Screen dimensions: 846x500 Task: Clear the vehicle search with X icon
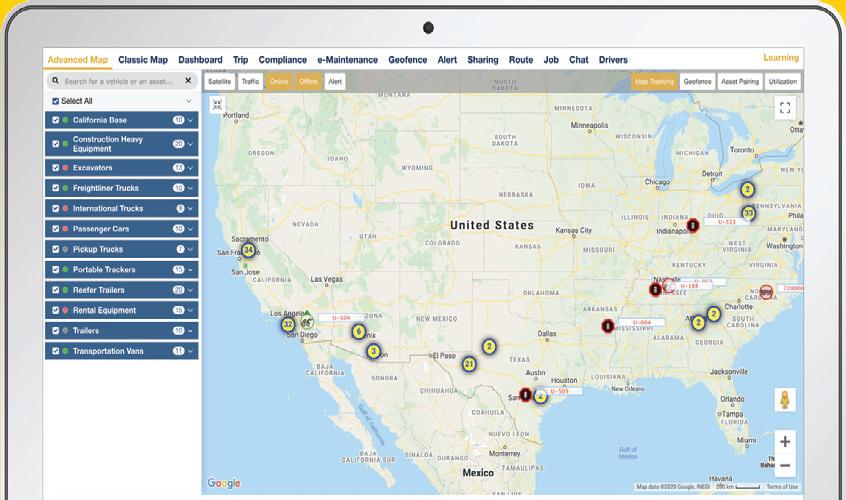(x=188, y=80)
